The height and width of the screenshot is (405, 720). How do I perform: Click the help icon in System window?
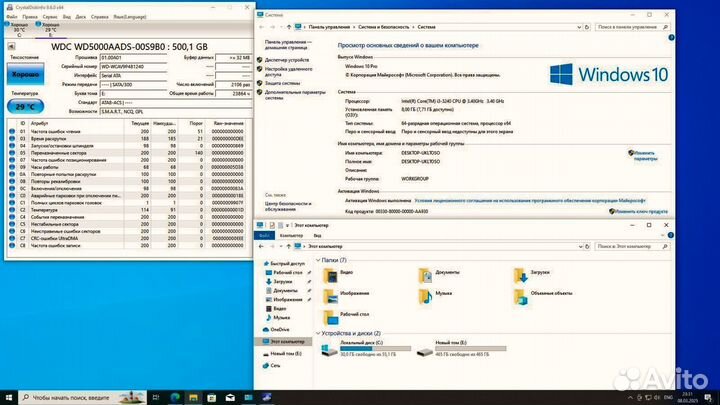[x=671, y=38]
